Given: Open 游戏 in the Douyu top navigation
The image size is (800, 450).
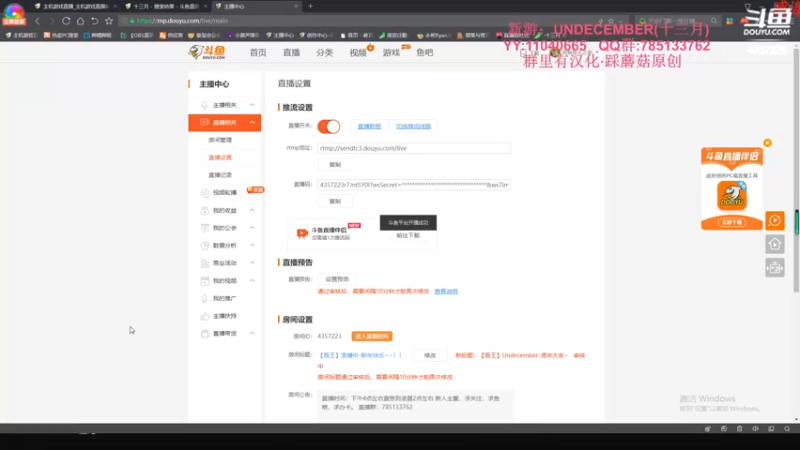Looking at the screenshot, I should coord(391,53).
